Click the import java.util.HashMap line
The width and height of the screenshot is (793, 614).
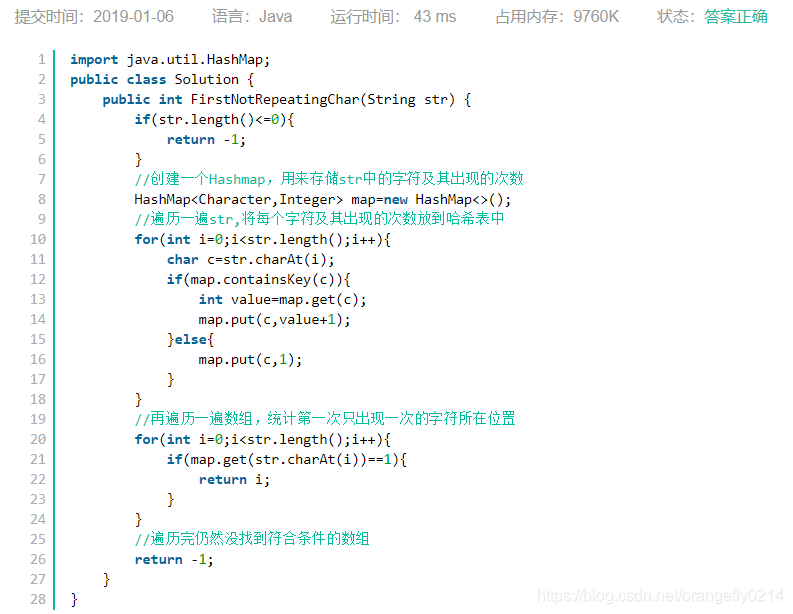(x=170, y=60)
